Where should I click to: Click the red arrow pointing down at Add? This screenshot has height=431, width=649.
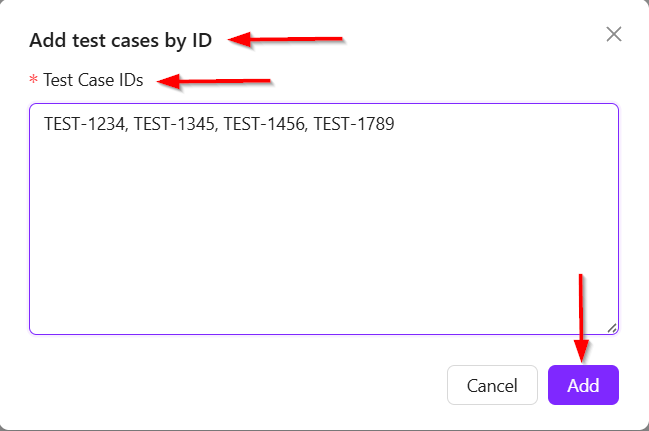click(x=581, y=318)
